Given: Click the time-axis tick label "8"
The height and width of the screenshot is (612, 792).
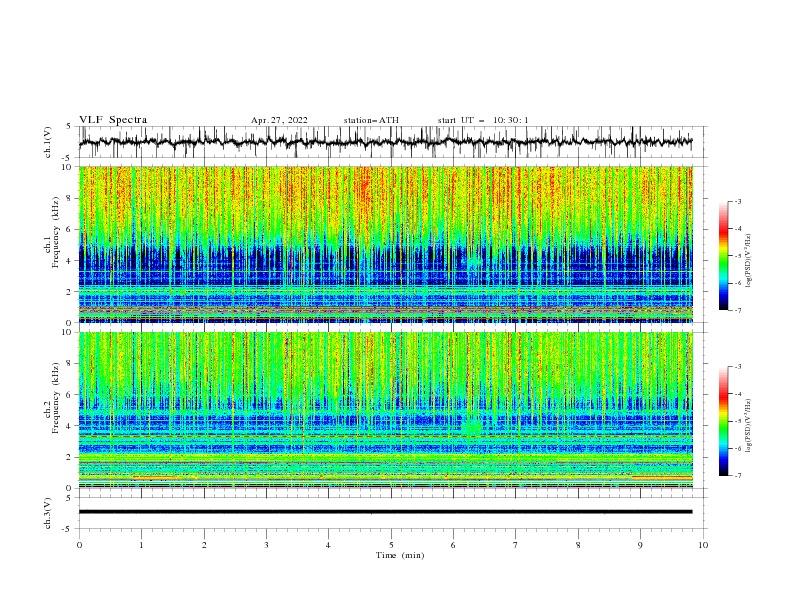Looking at the screenshot, I should pyautogui.click(x=578, y=545).
